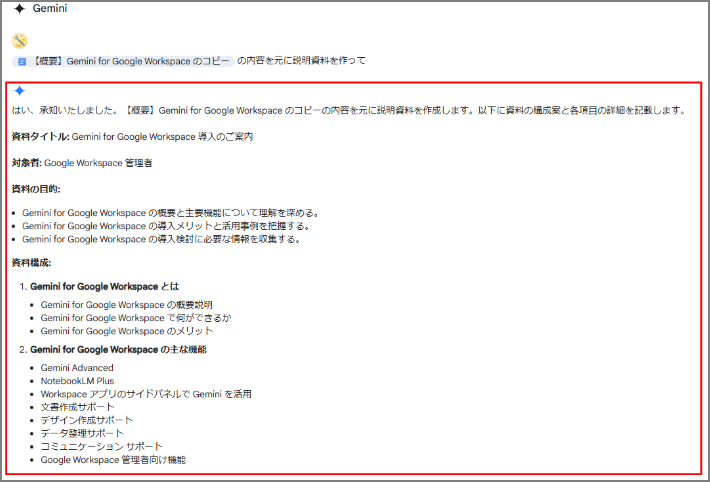
Task: Click bullet 'Workspace アプリのサイドパネルで Gemini を活用'
Action: click(x=146, y=394)
